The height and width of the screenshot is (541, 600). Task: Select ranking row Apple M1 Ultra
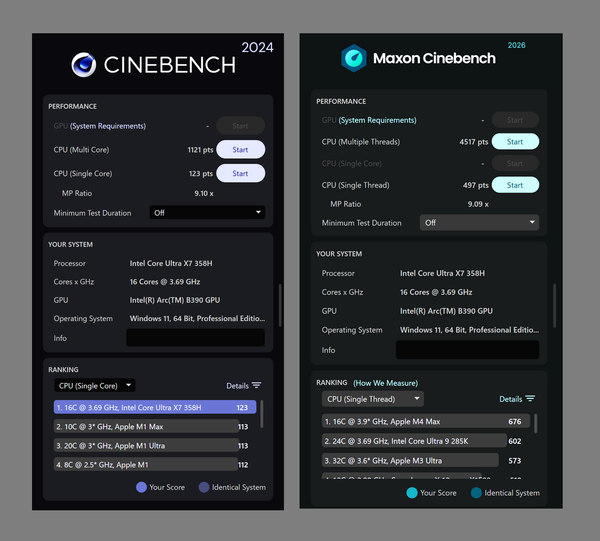151,446
